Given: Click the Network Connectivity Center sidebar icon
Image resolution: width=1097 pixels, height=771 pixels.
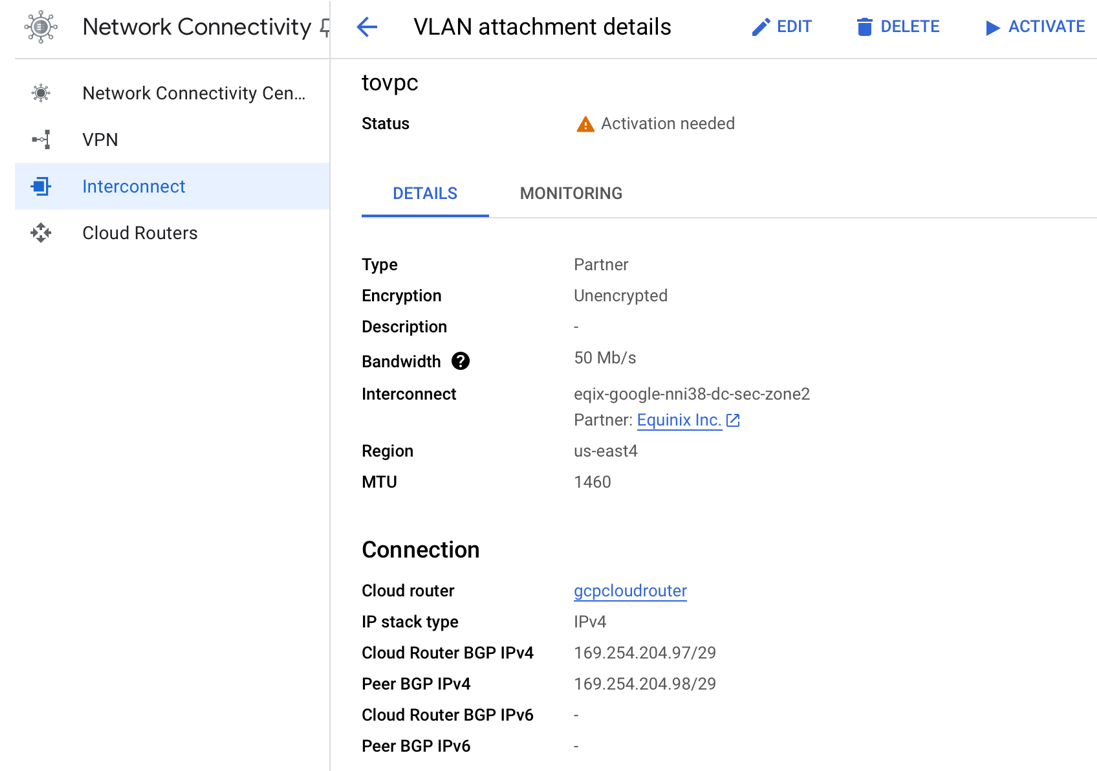Looking at the screenshot, I should (x=41, y=93).
